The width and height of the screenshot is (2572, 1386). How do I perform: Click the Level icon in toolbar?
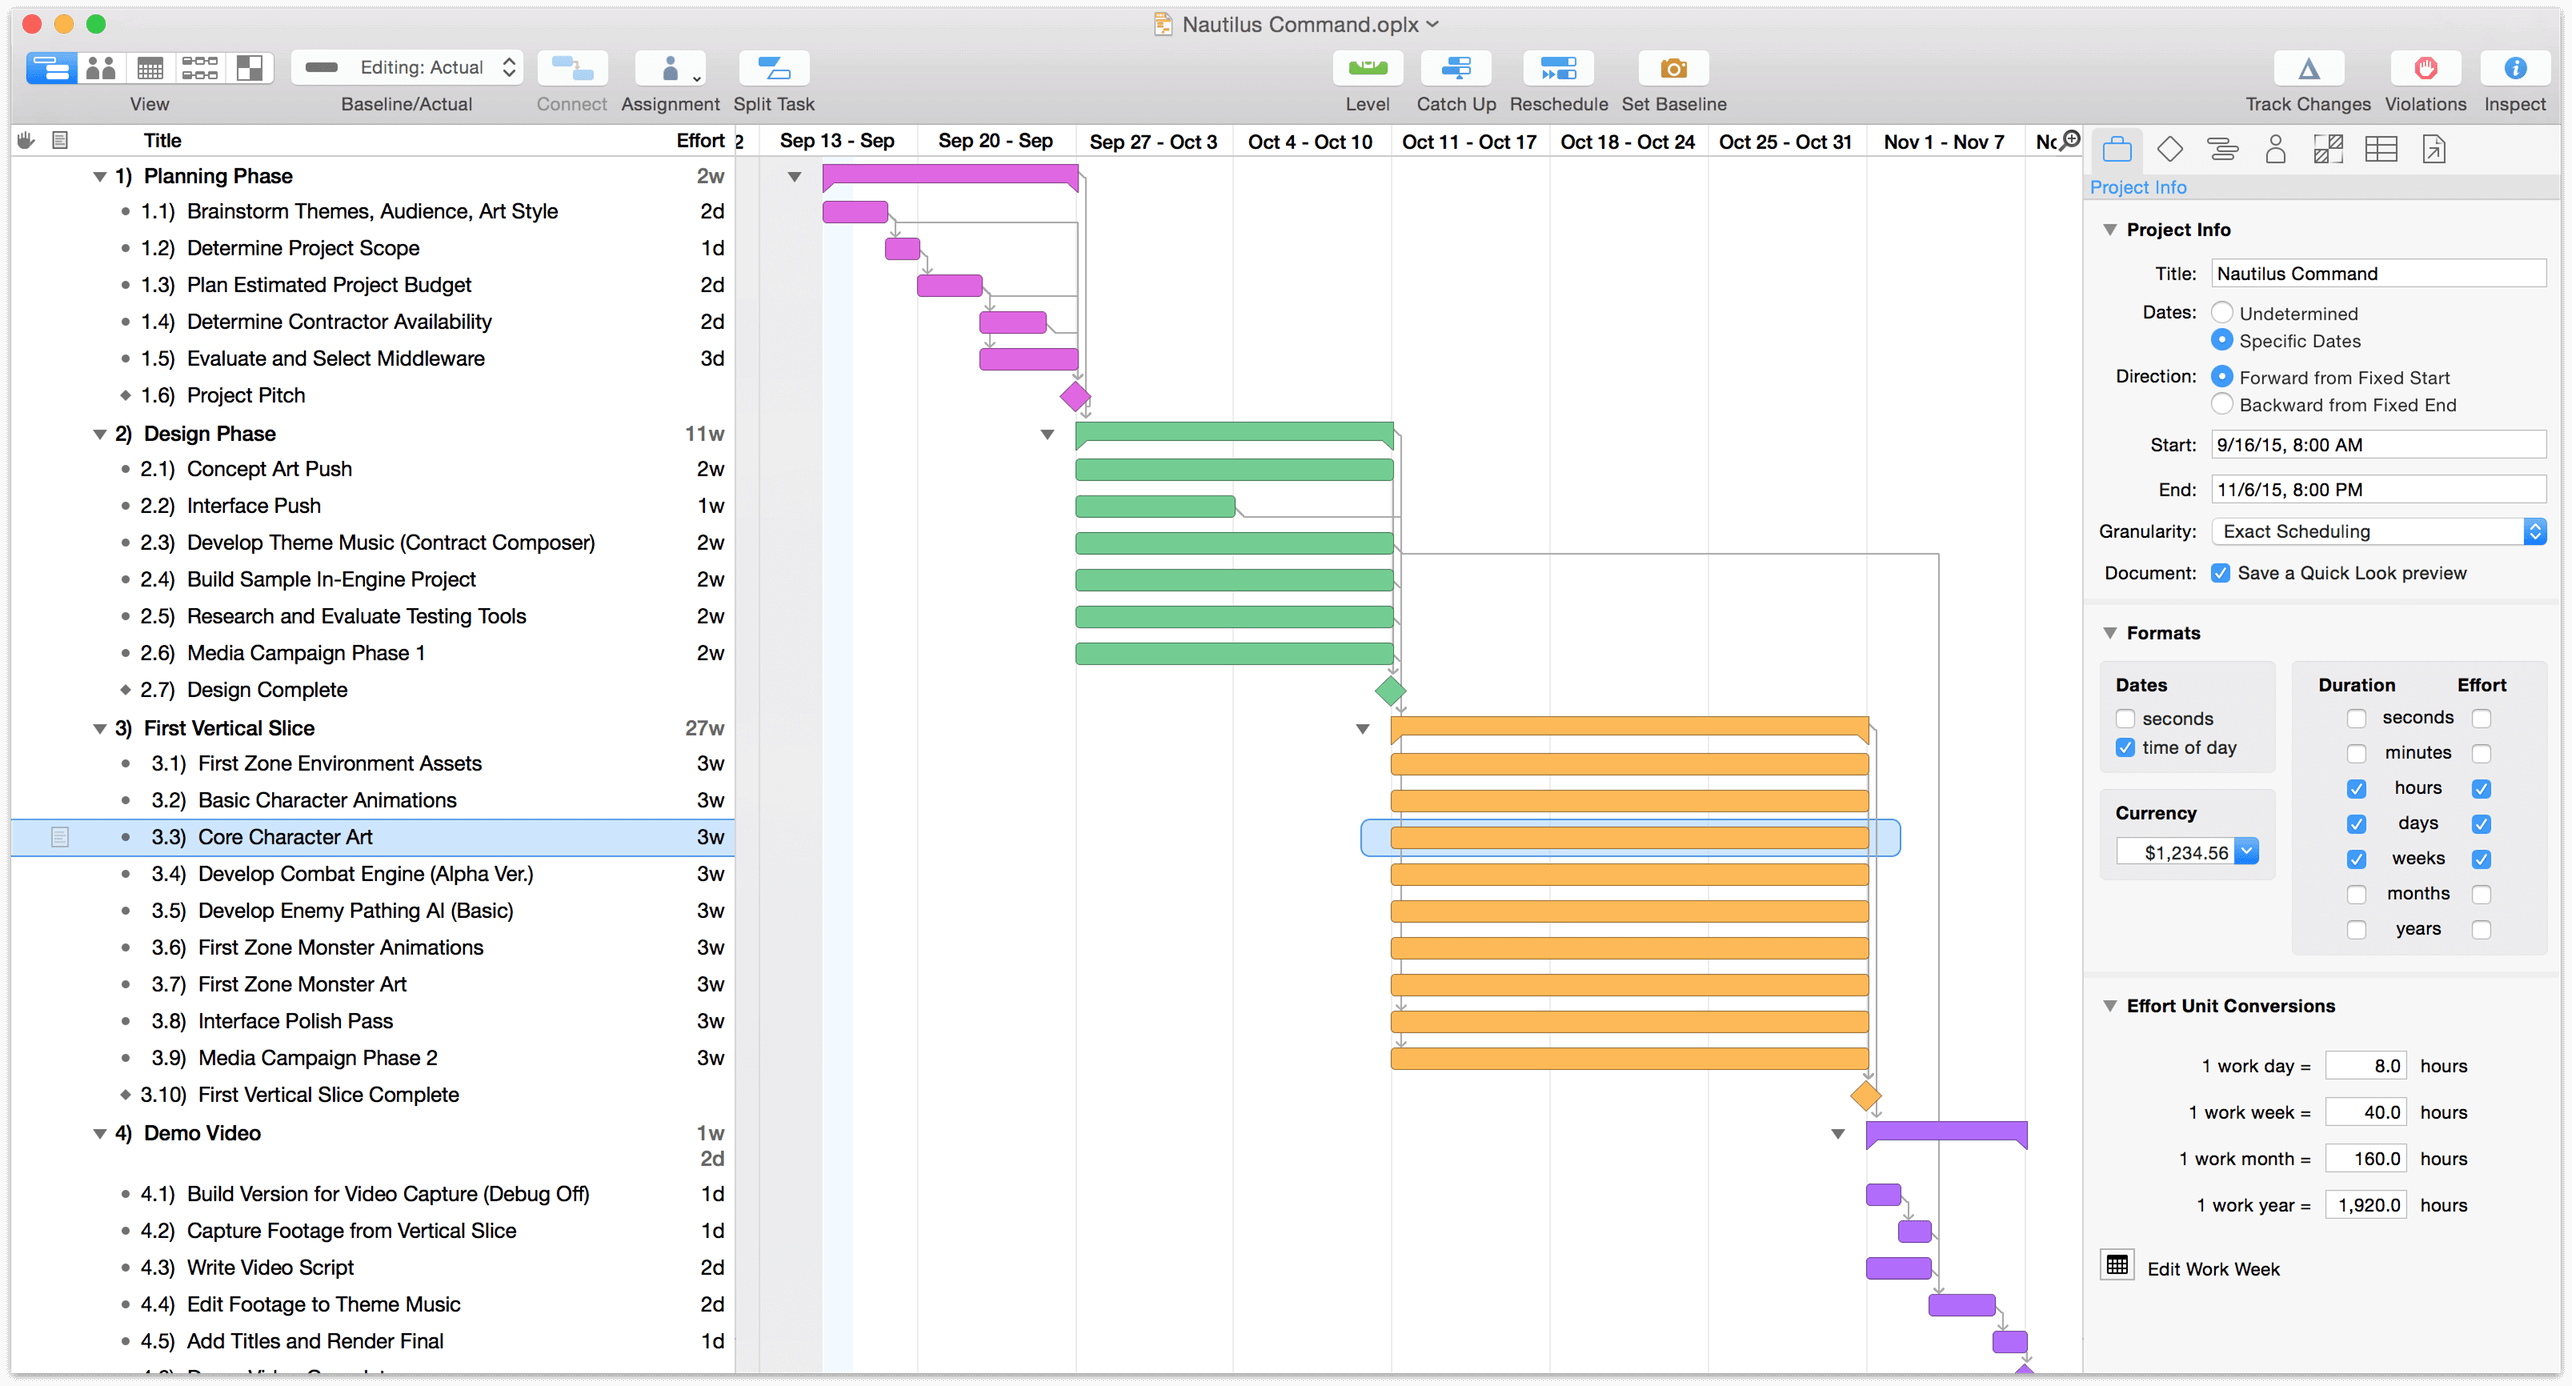coord(1365,68)
